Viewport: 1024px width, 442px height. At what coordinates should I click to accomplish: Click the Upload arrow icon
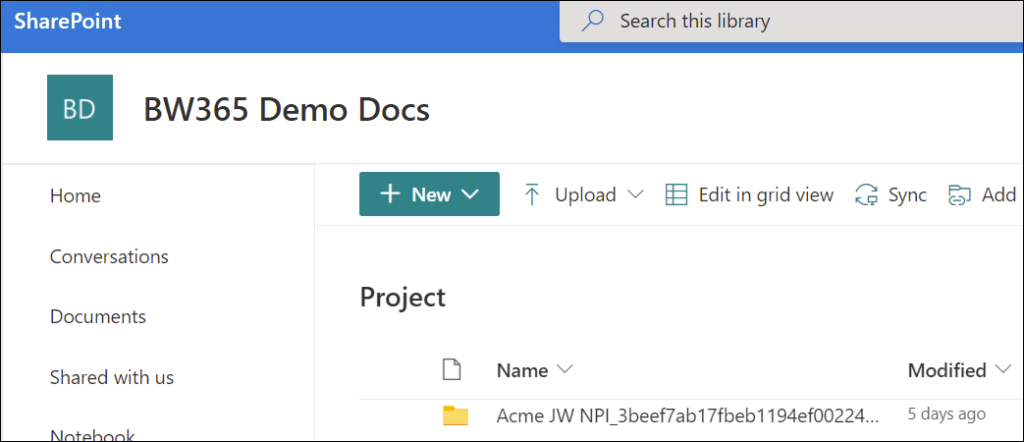532,195
